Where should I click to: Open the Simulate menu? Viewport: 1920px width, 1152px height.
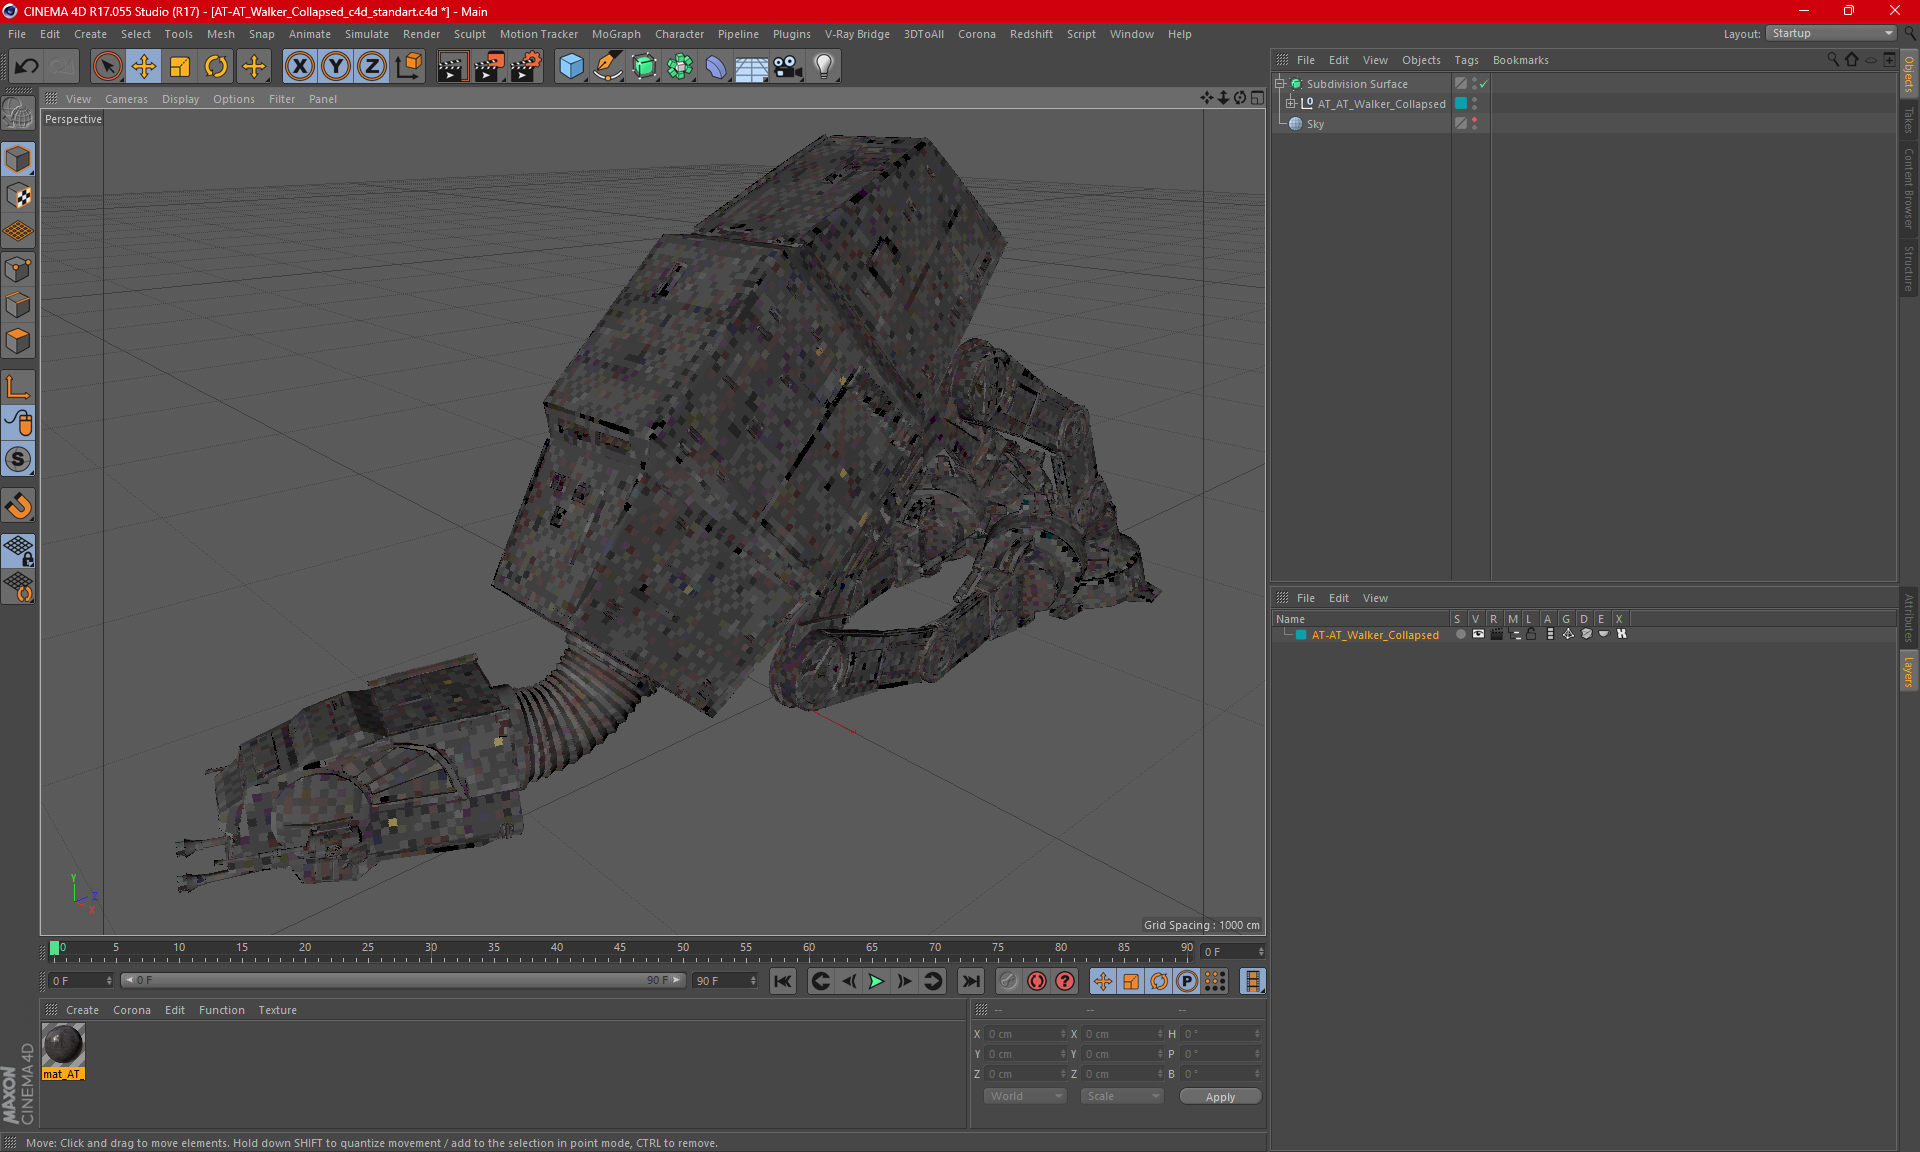point(367,34)
